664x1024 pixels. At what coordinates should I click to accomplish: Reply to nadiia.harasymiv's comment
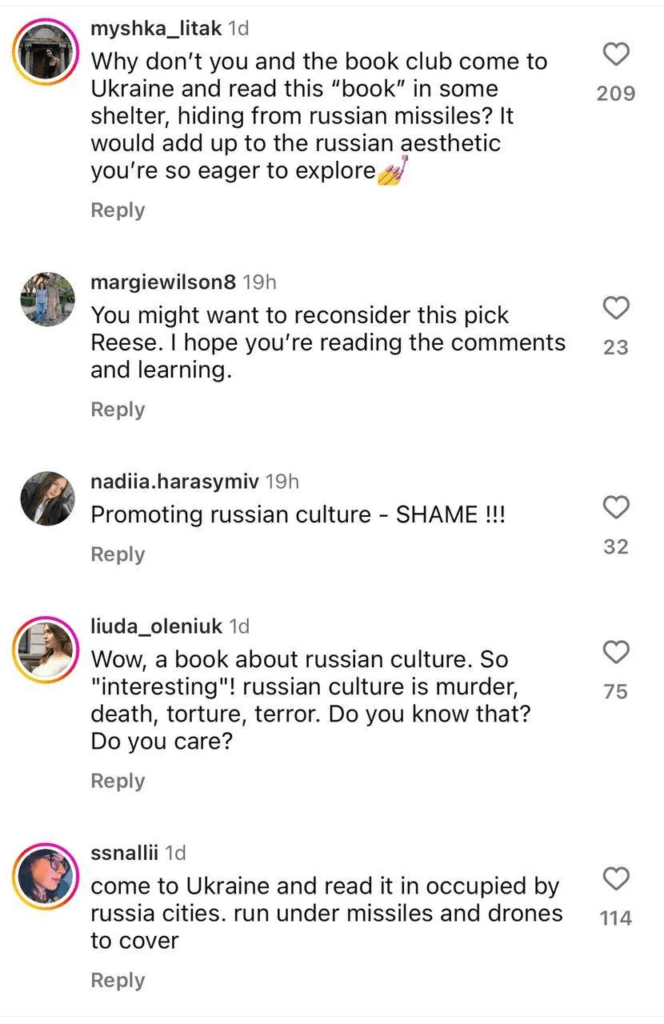pos(118,554)
